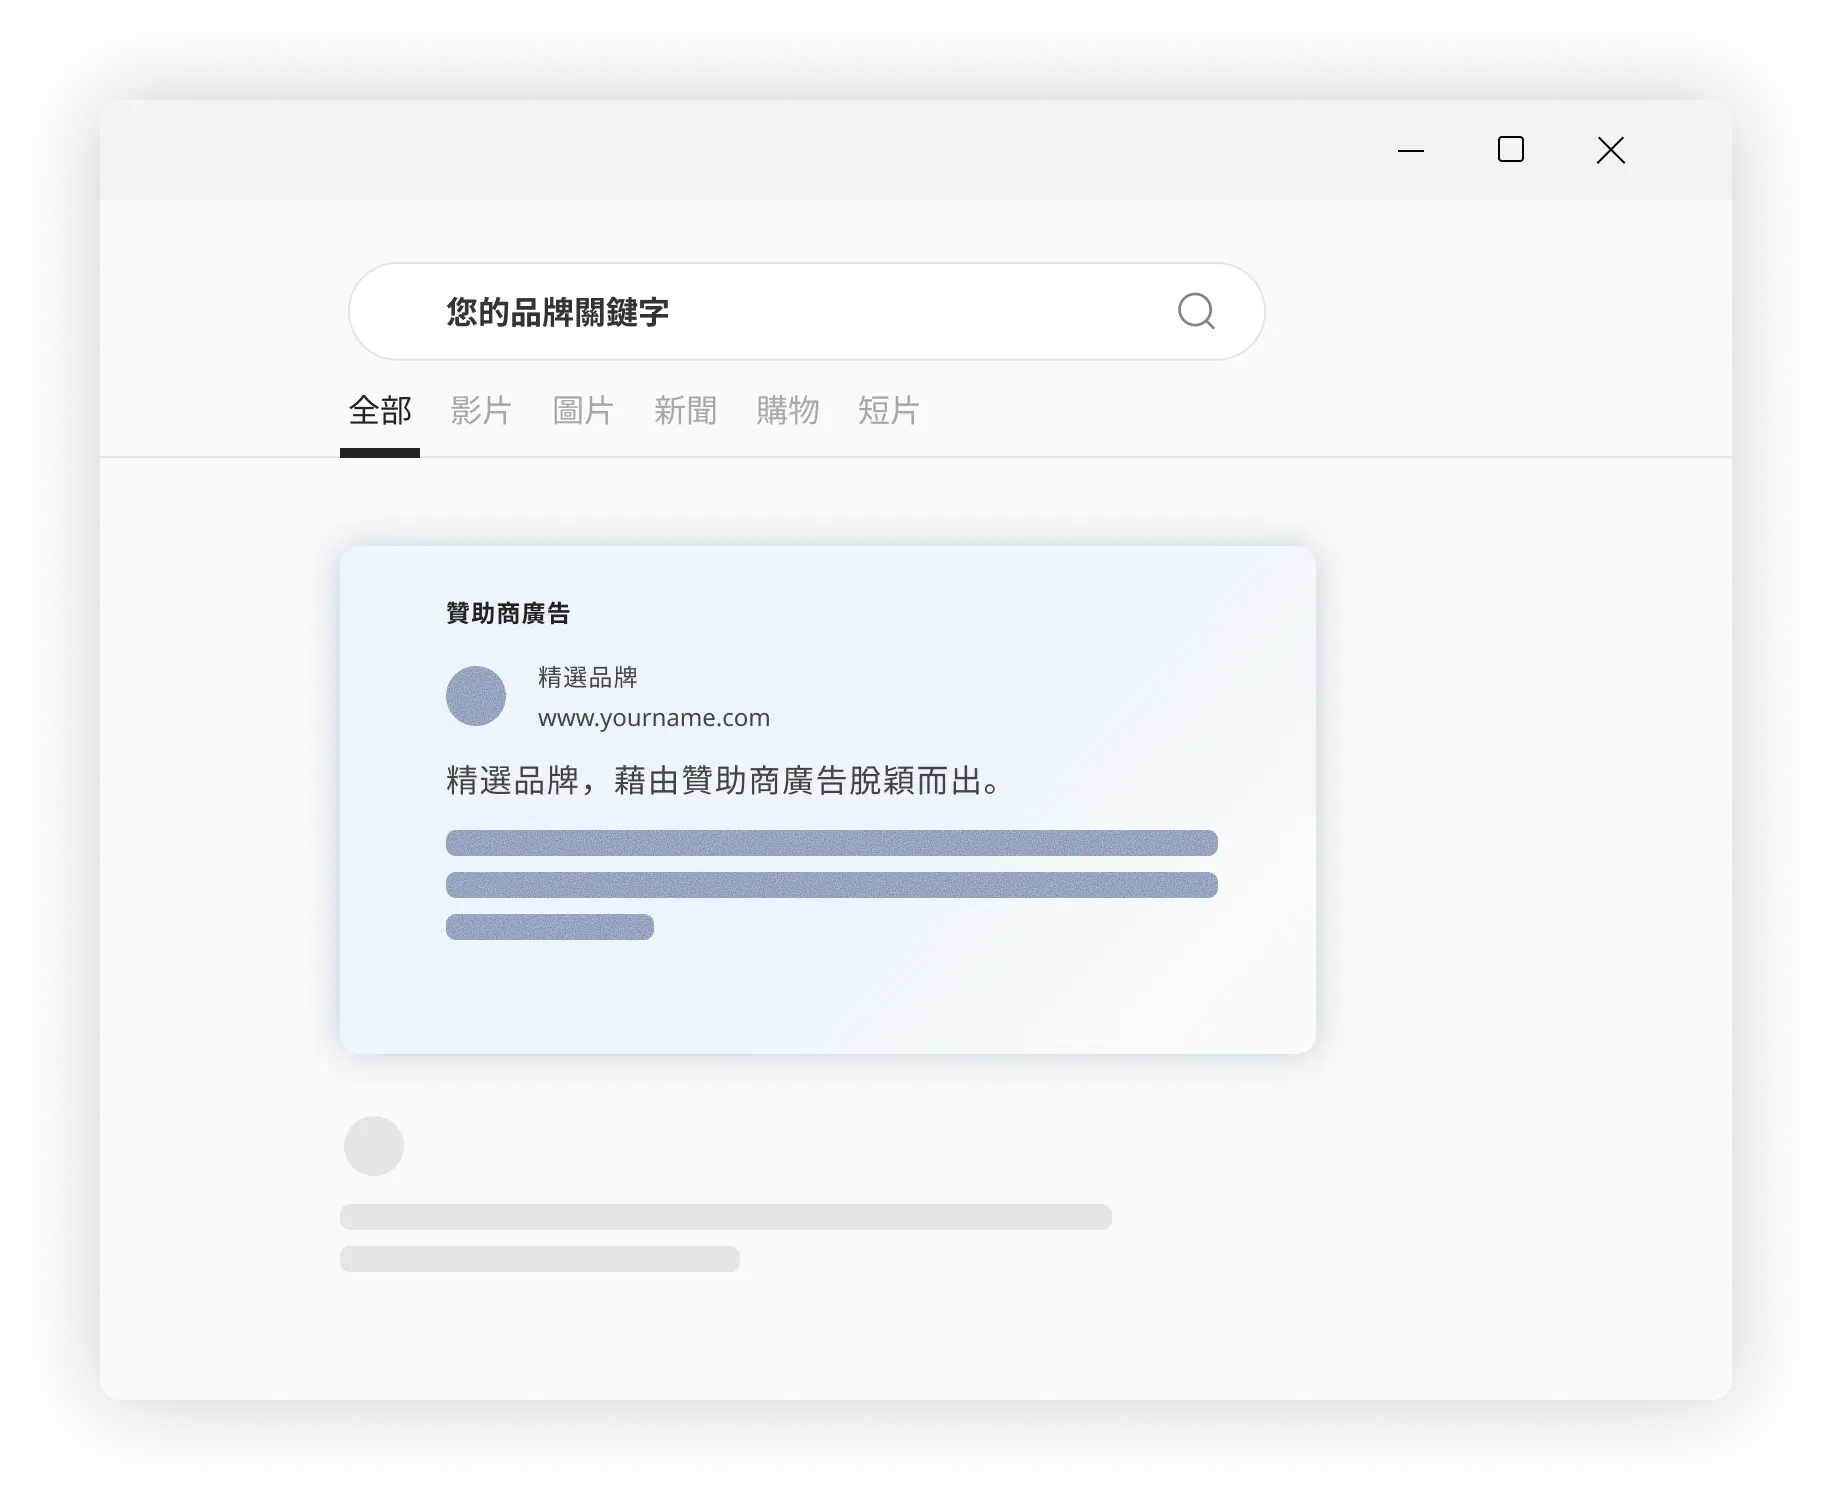Open the 圖片 tab
Image resolution: width=1832 pixels, height=1500 pixels.
(x=583, y=411)
